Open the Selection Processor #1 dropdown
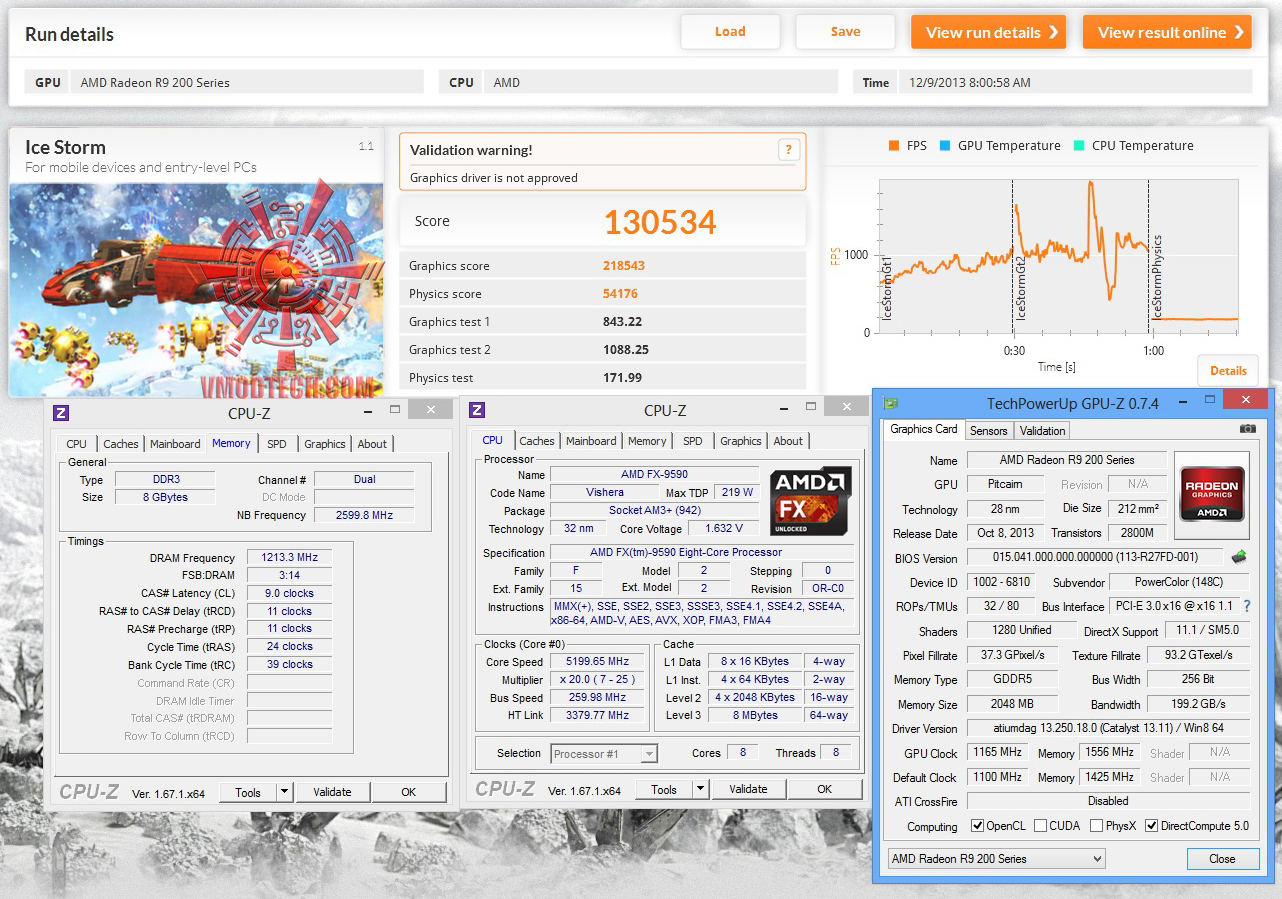1282x899 pixels. click(x=604, y=753)
